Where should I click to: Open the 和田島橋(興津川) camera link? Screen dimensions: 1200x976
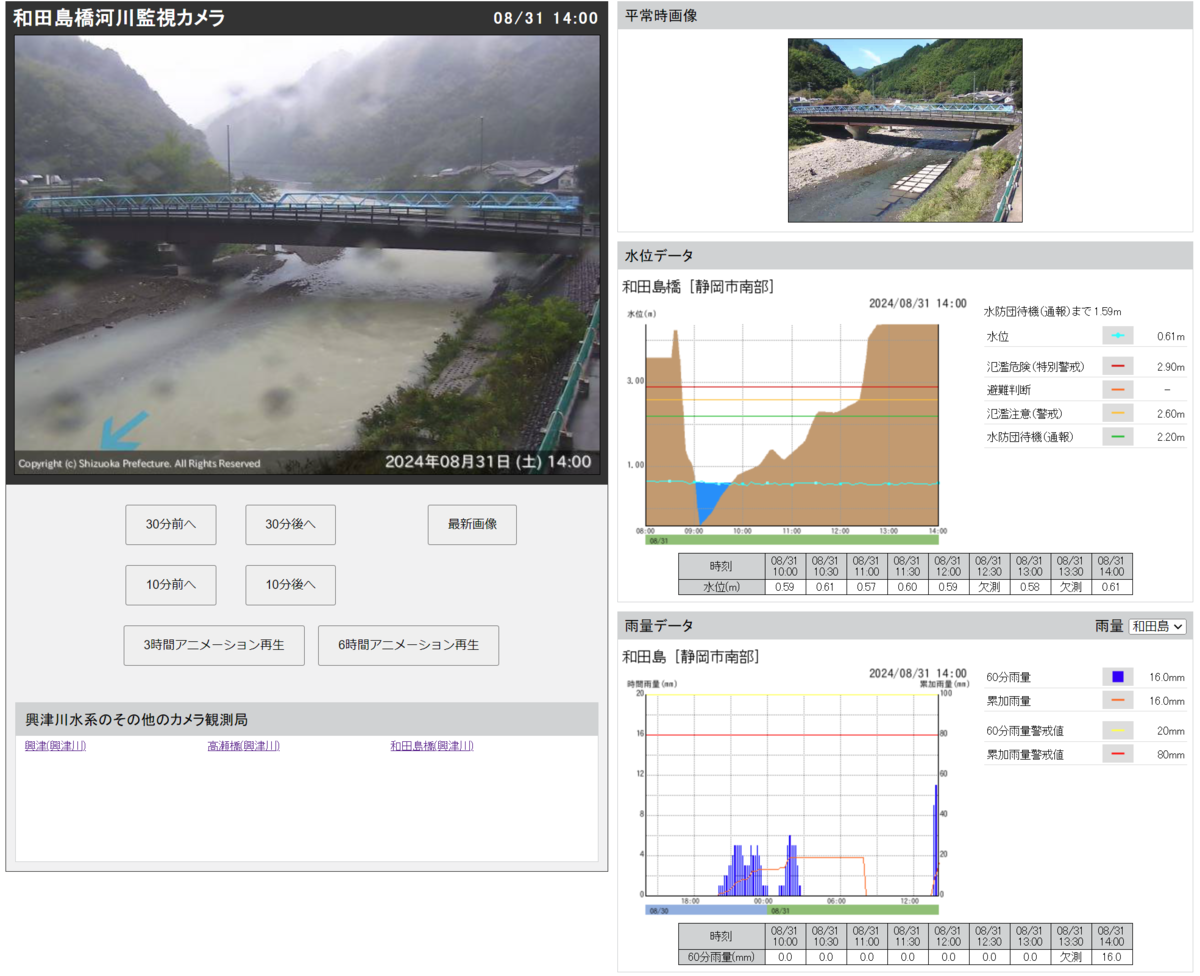(x=432, y=746)
